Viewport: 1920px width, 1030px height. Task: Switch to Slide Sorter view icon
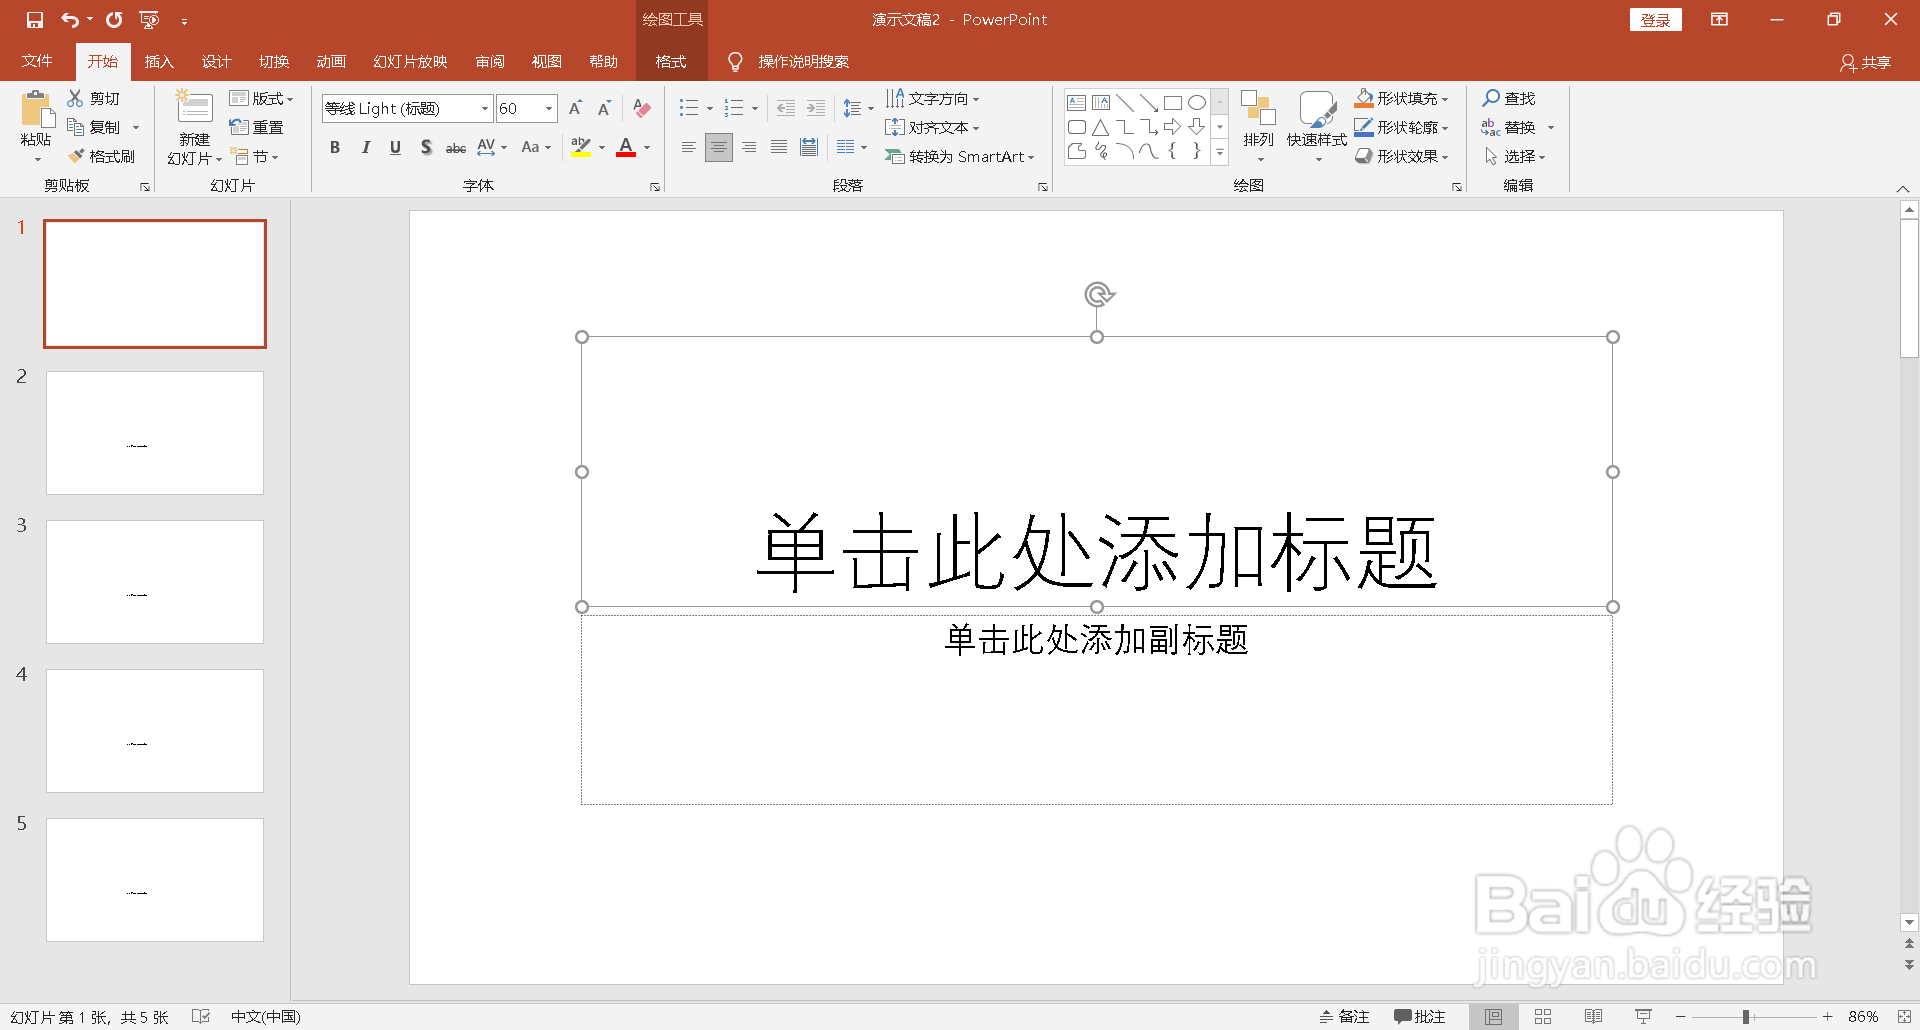[x=1543, y=1016]
